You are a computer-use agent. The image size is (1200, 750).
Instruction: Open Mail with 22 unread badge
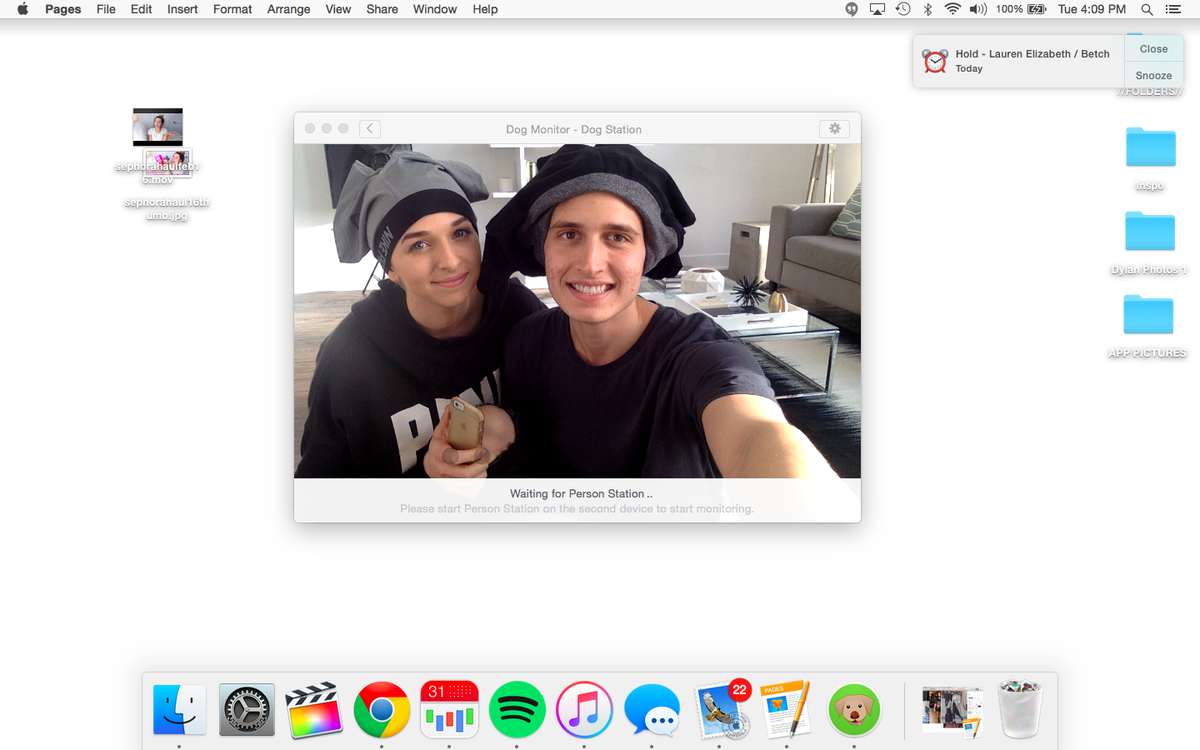click(x=720, y=710)
